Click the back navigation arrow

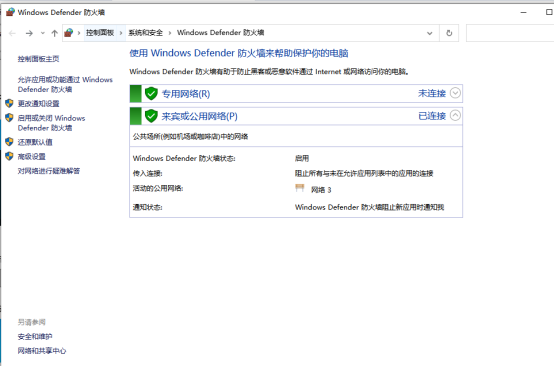tap(12, 33)
